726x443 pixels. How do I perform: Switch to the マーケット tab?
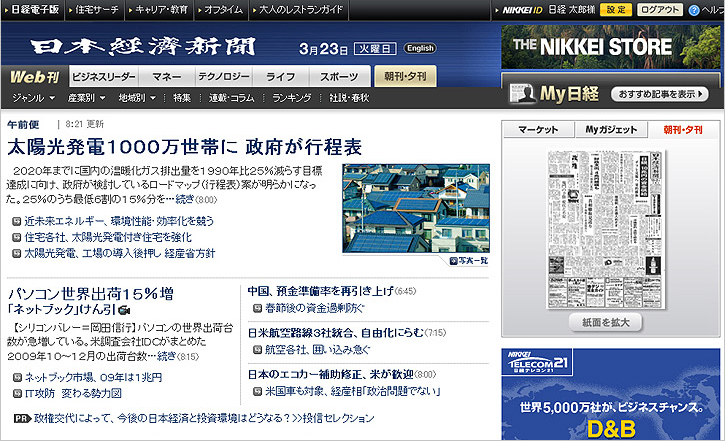click(x=536, y=130)
